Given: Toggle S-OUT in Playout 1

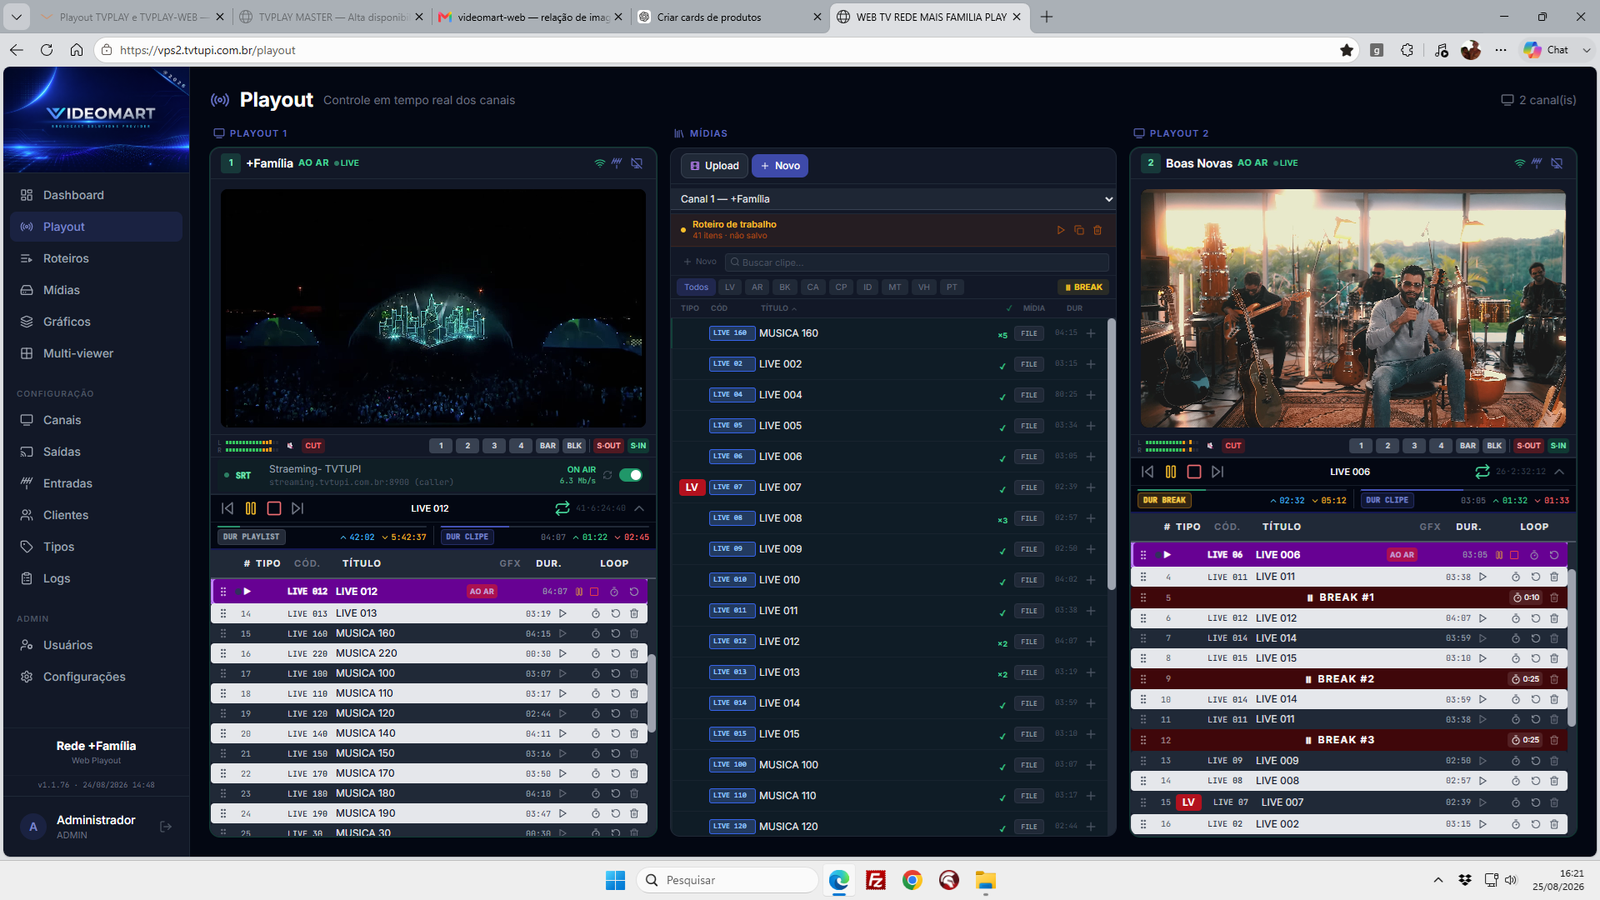Looking at the screenshot, I should tap(608, 446).
